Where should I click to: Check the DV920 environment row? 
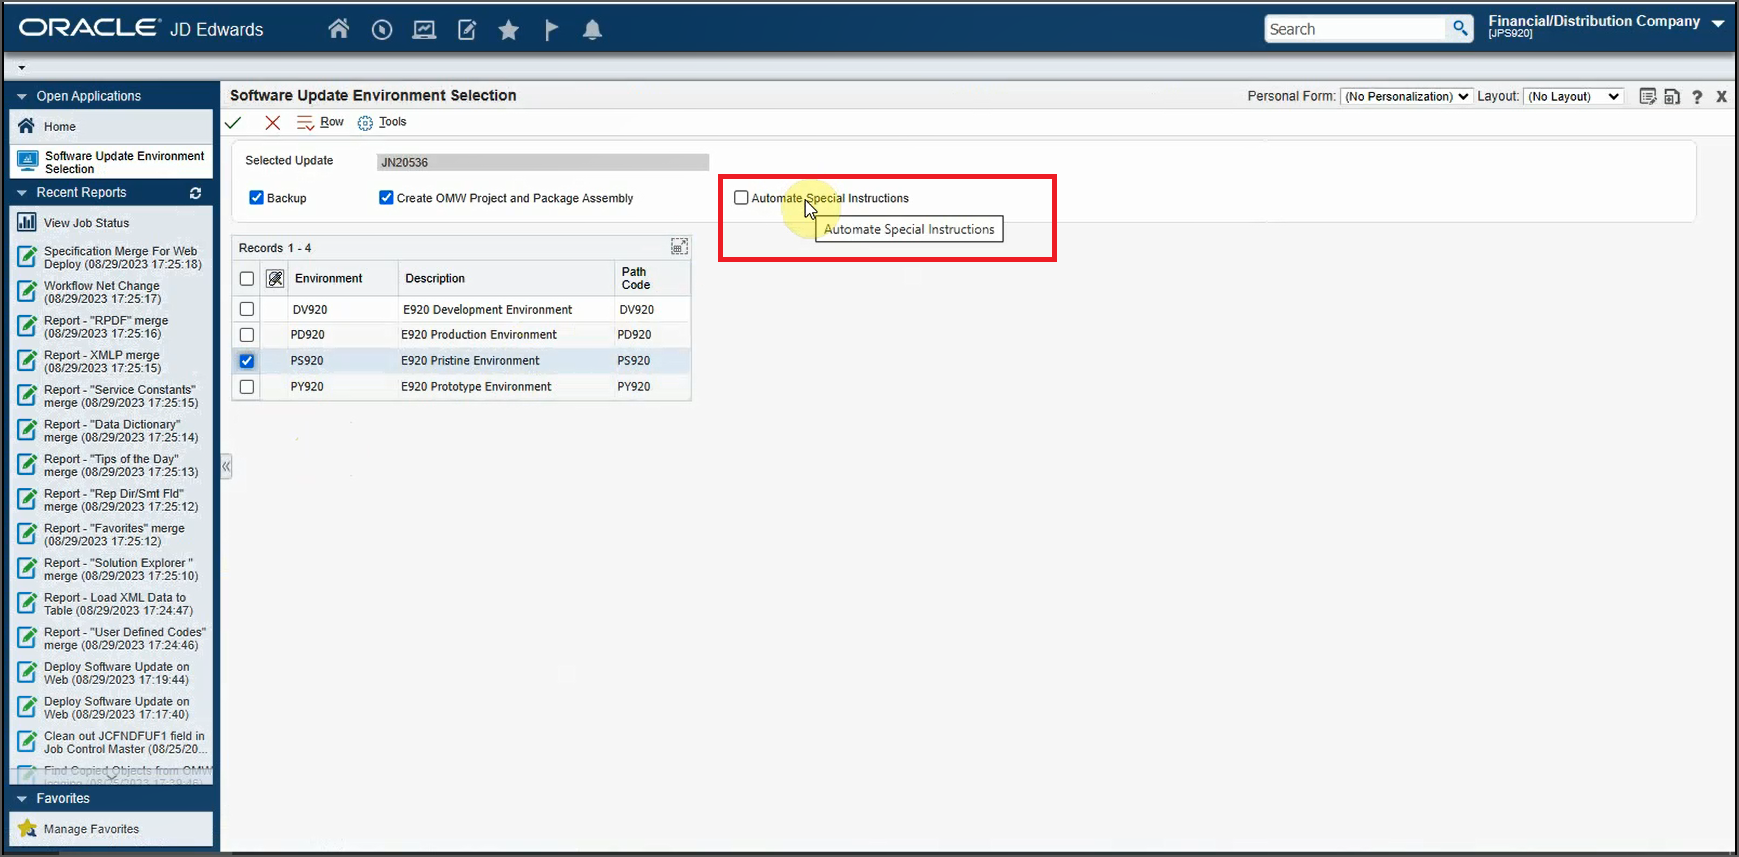(247, 310)
